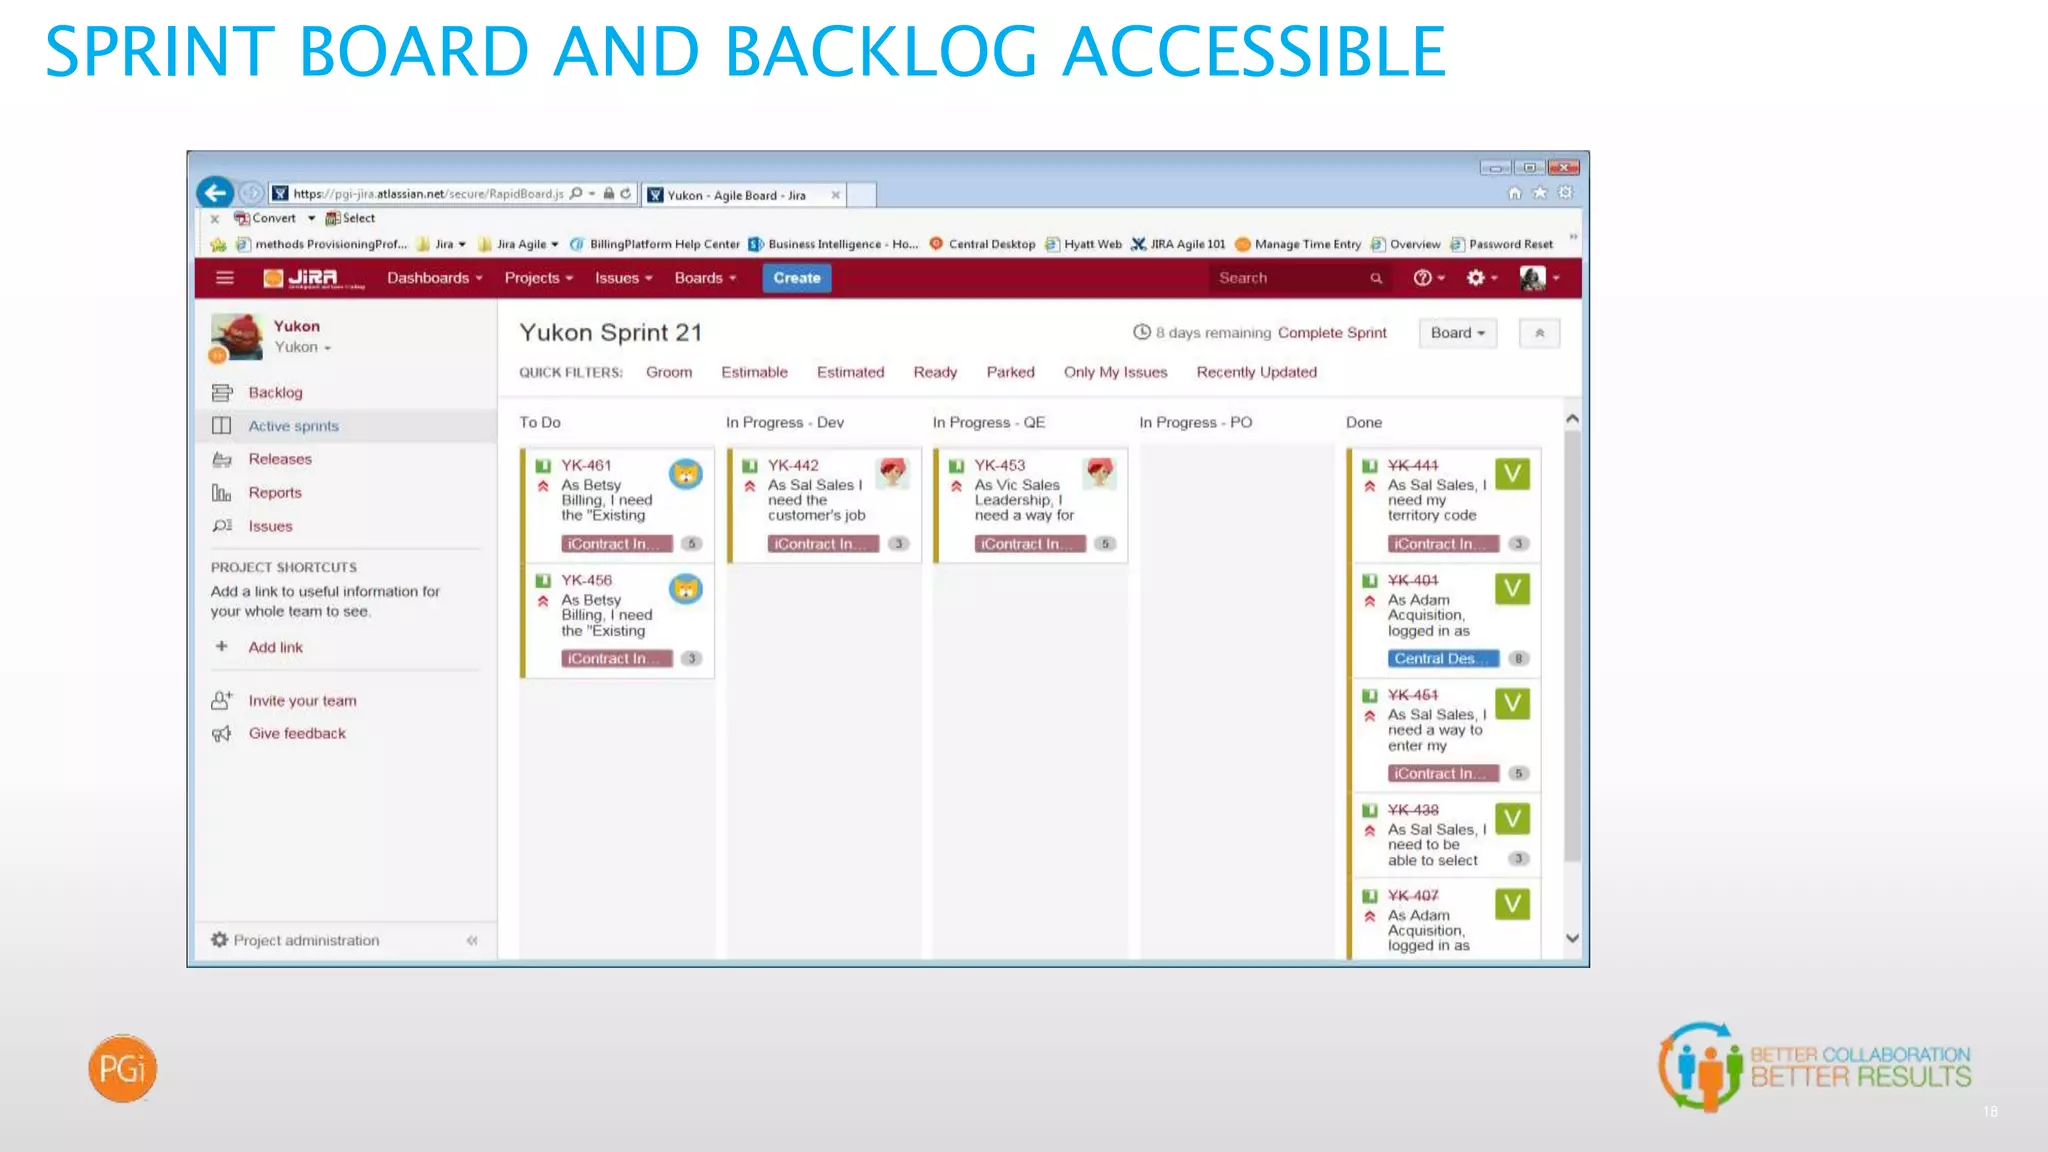Click the search magnifier icon in Jira
The height and width of the screenshot is (1152, 2048).
point(1376,278)
